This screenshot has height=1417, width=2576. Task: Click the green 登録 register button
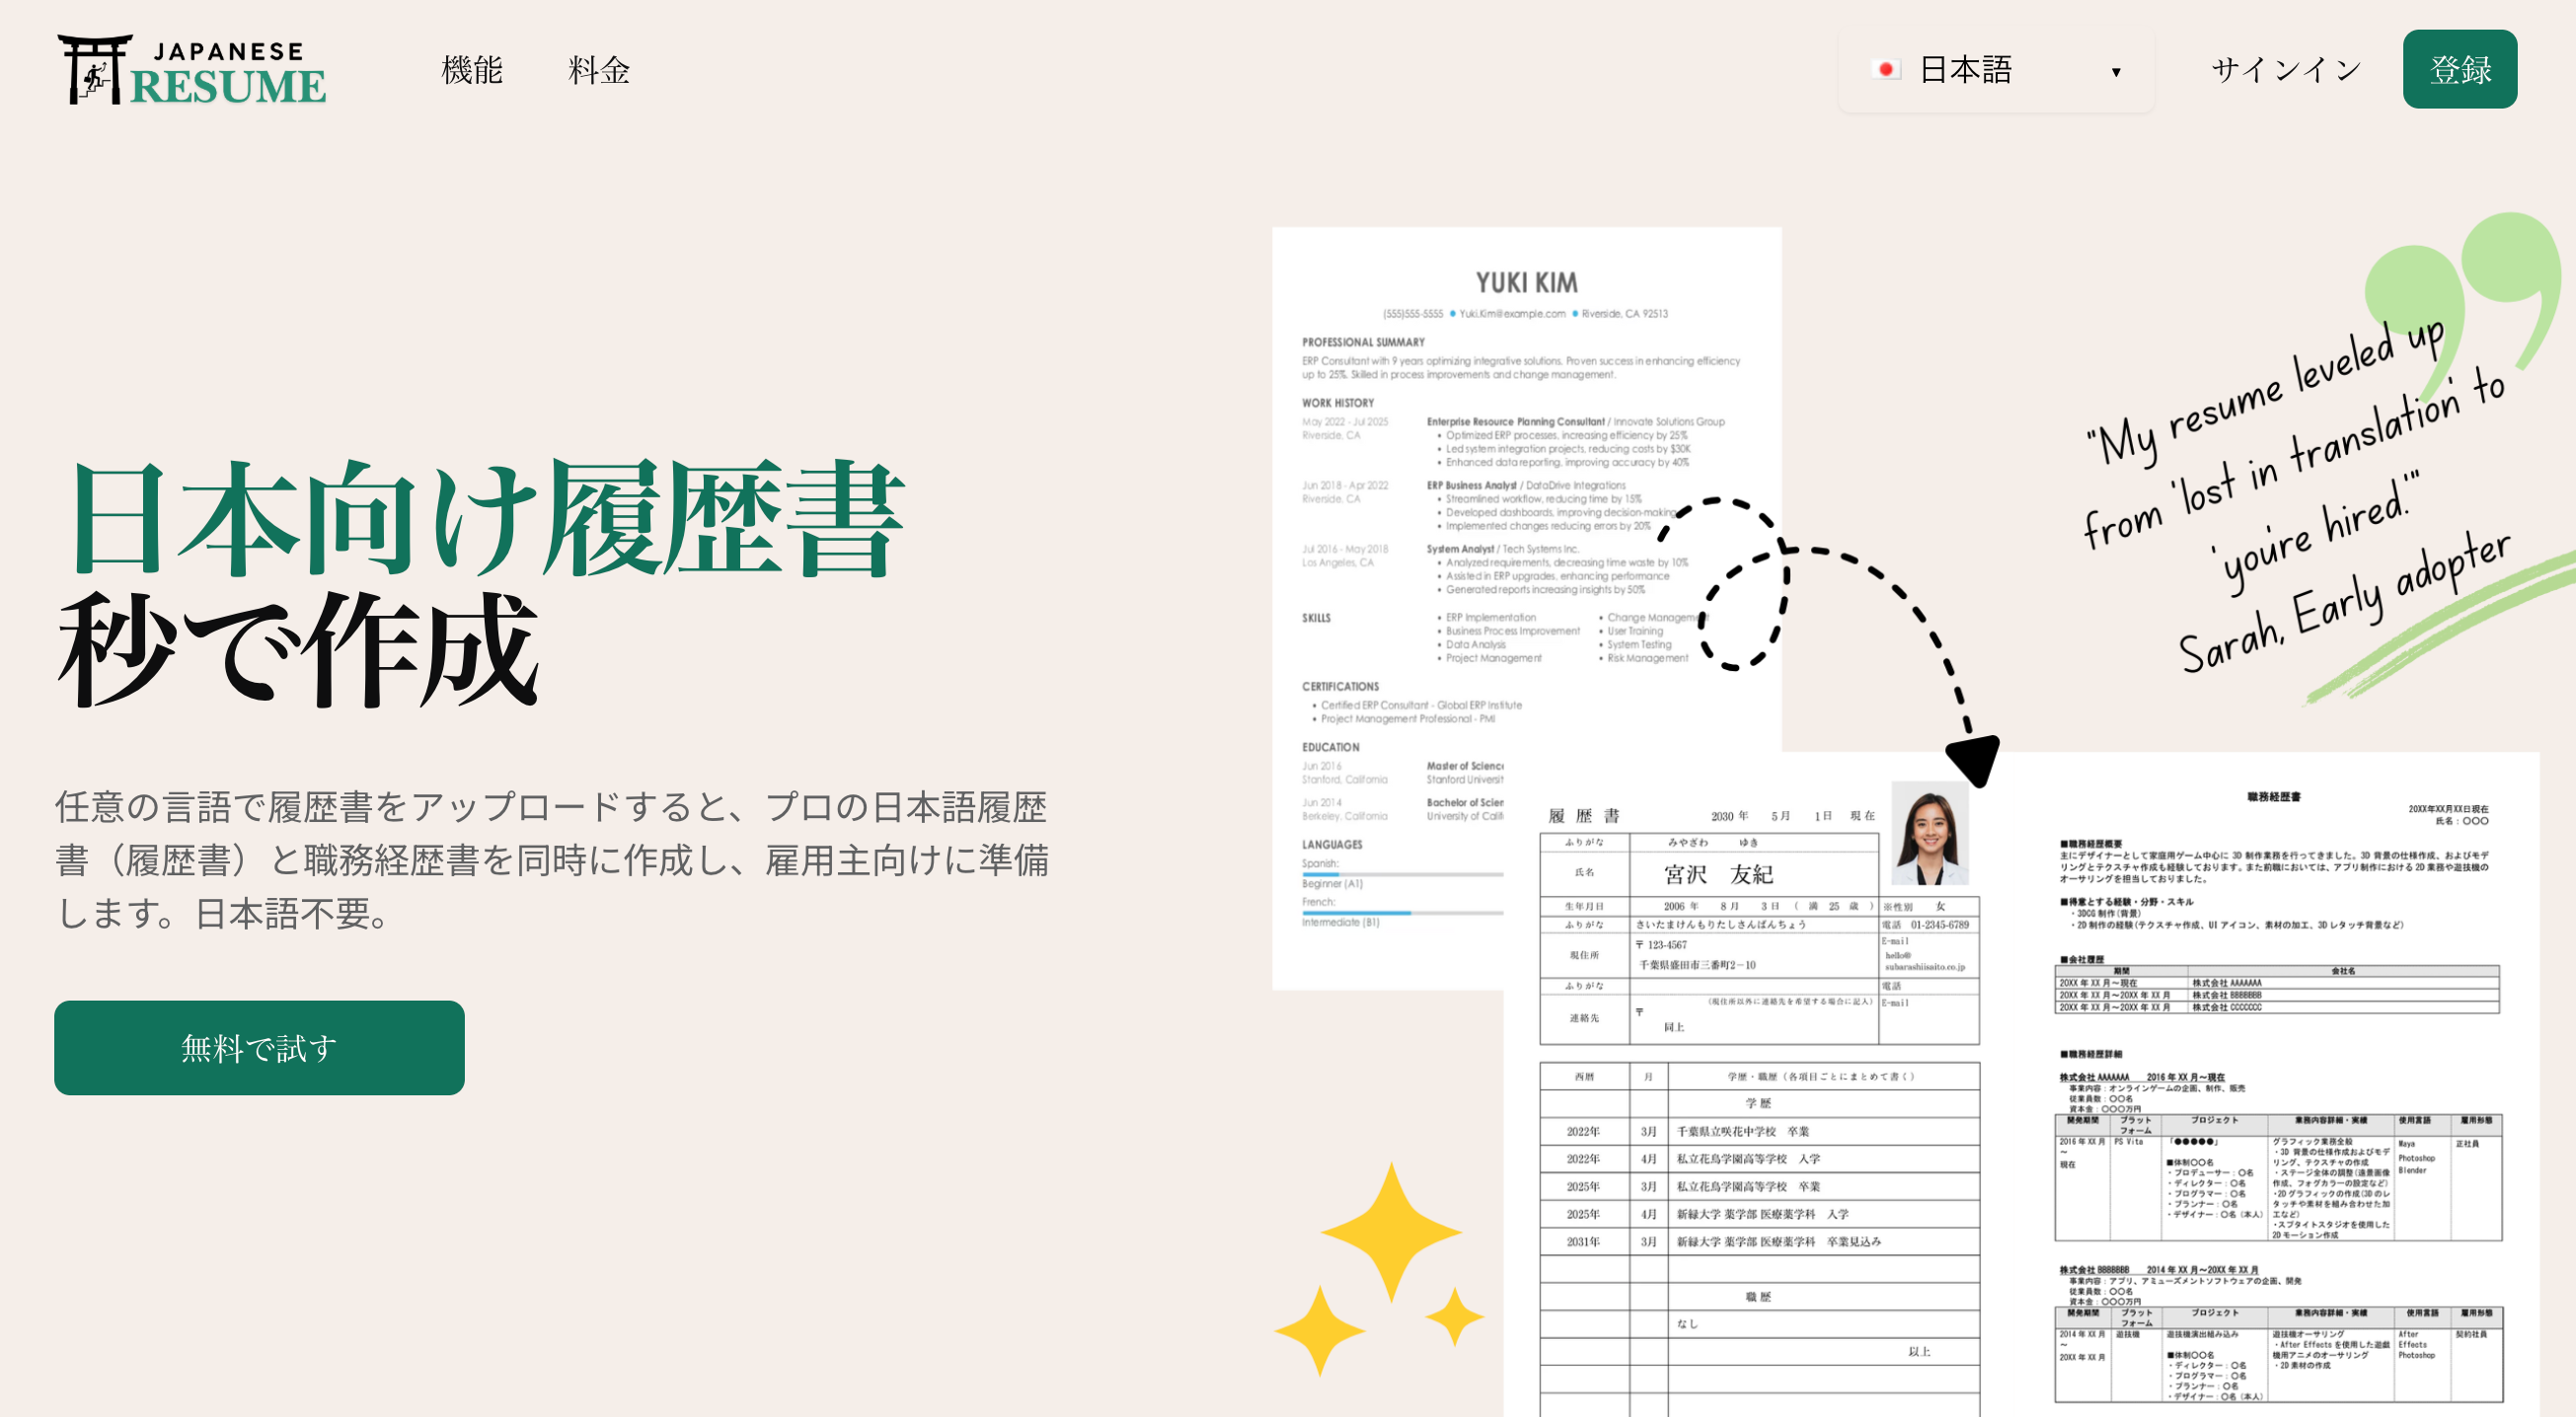[x=2460, y=69]
